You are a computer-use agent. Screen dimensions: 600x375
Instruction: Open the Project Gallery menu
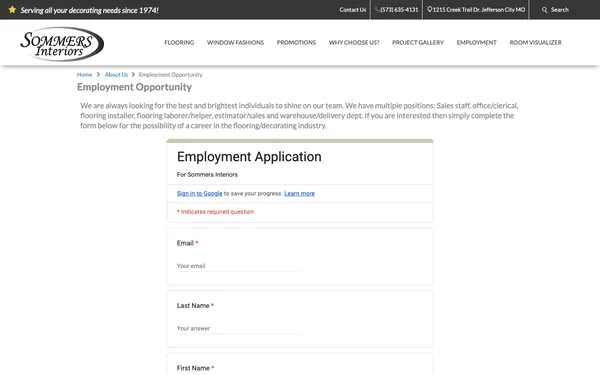coord(418,42)
